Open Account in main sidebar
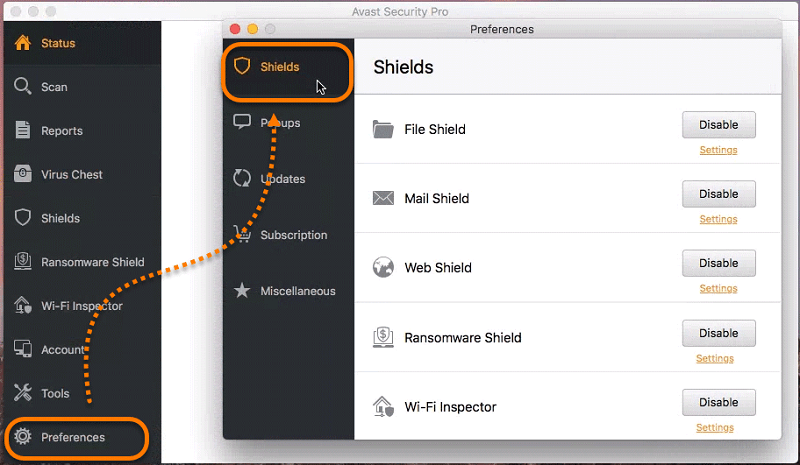Screen dimensions: 800x465 click(x=63, y=350)
